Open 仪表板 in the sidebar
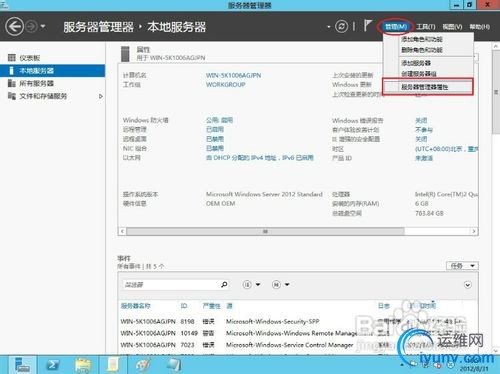The height and width of the screenshot is (374, 500). coord(29,58)
